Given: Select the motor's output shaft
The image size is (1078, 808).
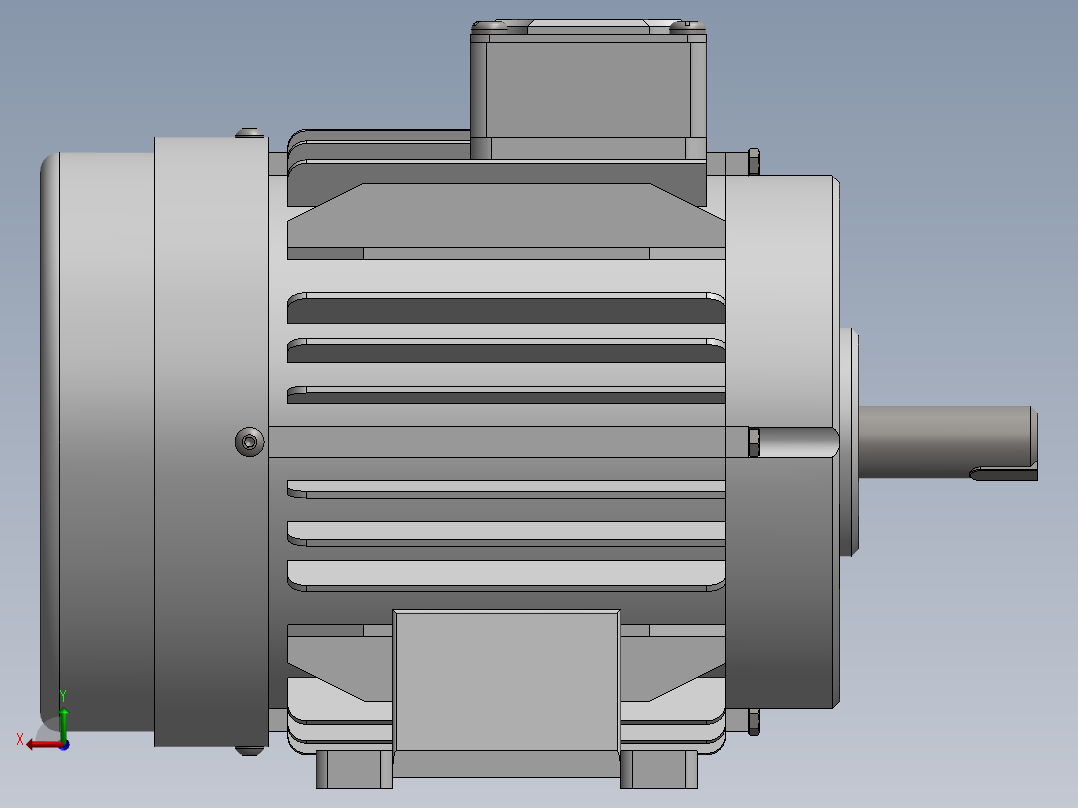Looking at the screenshot, I should tap(947, 442).
